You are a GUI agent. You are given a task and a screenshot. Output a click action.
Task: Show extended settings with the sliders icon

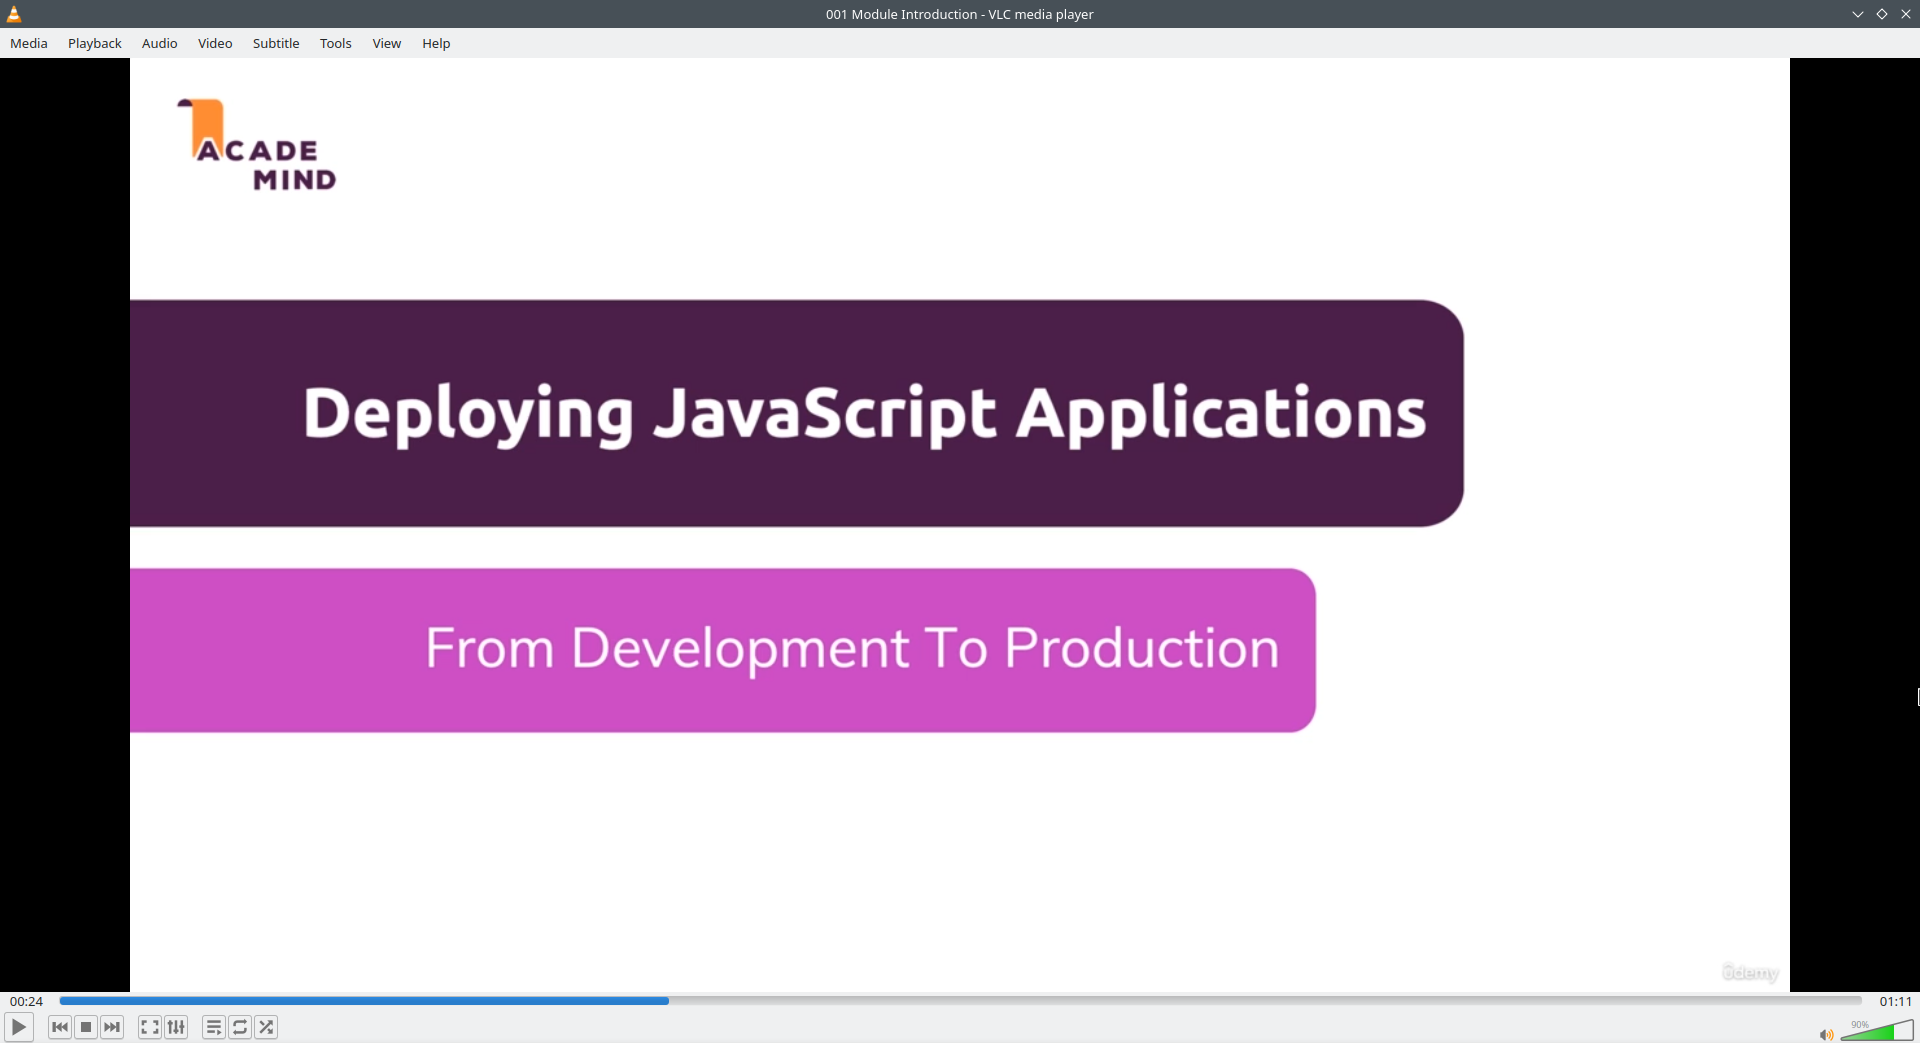(x=176, y=1027)
